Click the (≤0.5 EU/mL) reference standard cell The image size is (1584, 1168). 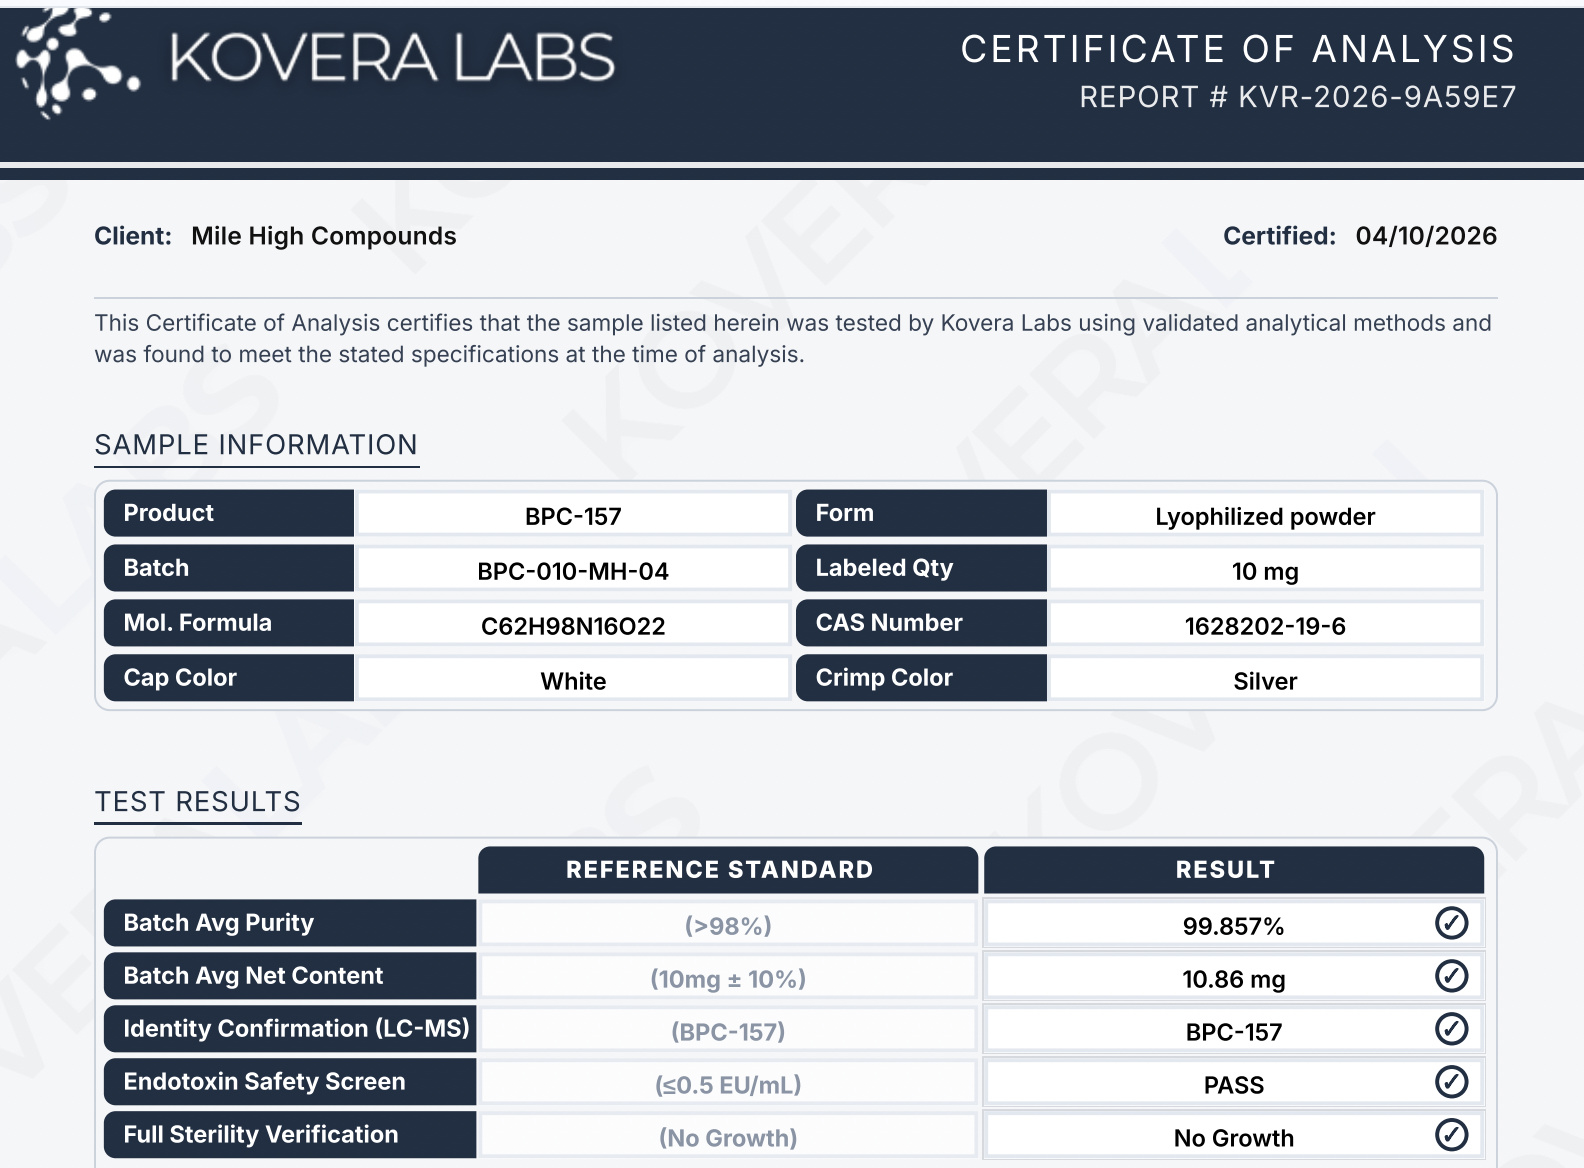[x=728, y=1084]
